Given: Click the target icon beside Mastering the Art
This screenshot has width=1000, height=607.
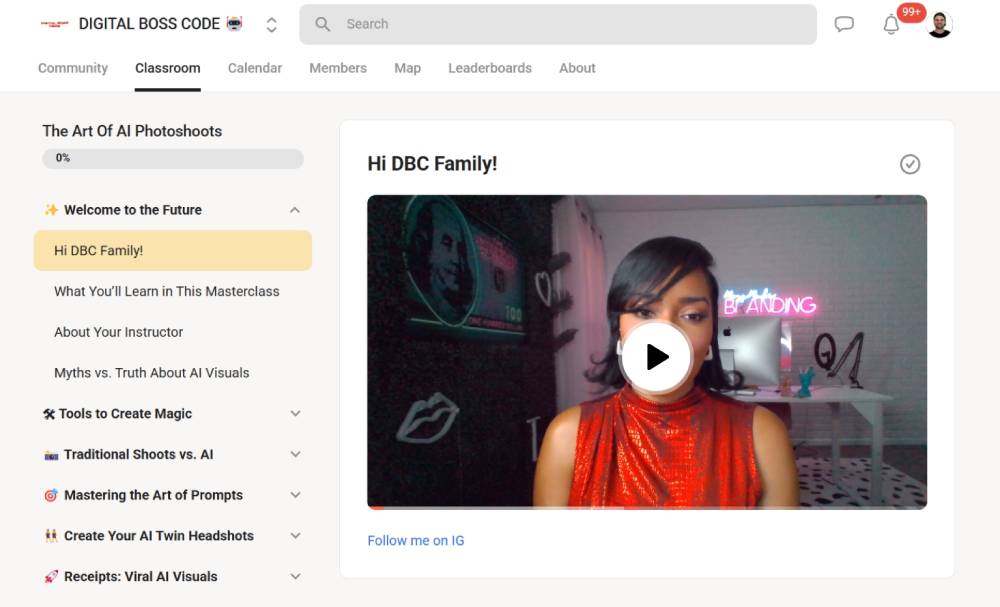Looking at the screenshot, I should [x=51, y=495].
